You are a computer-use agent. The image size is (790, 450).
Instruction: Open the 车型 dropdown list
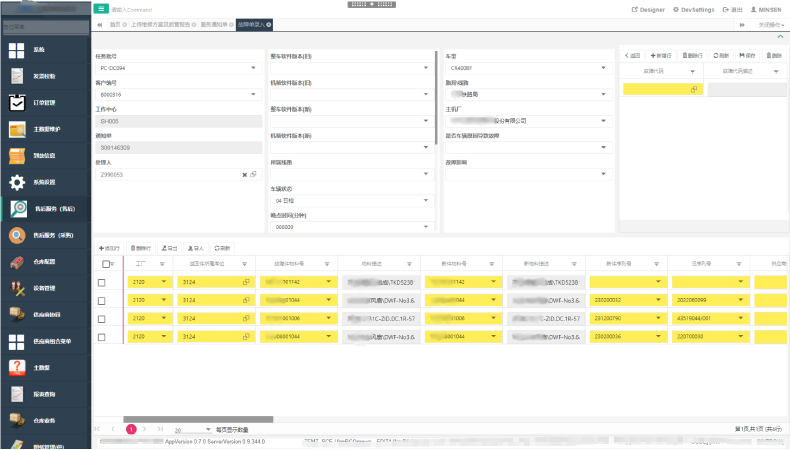pyautogui.click(x=604, y=68)
